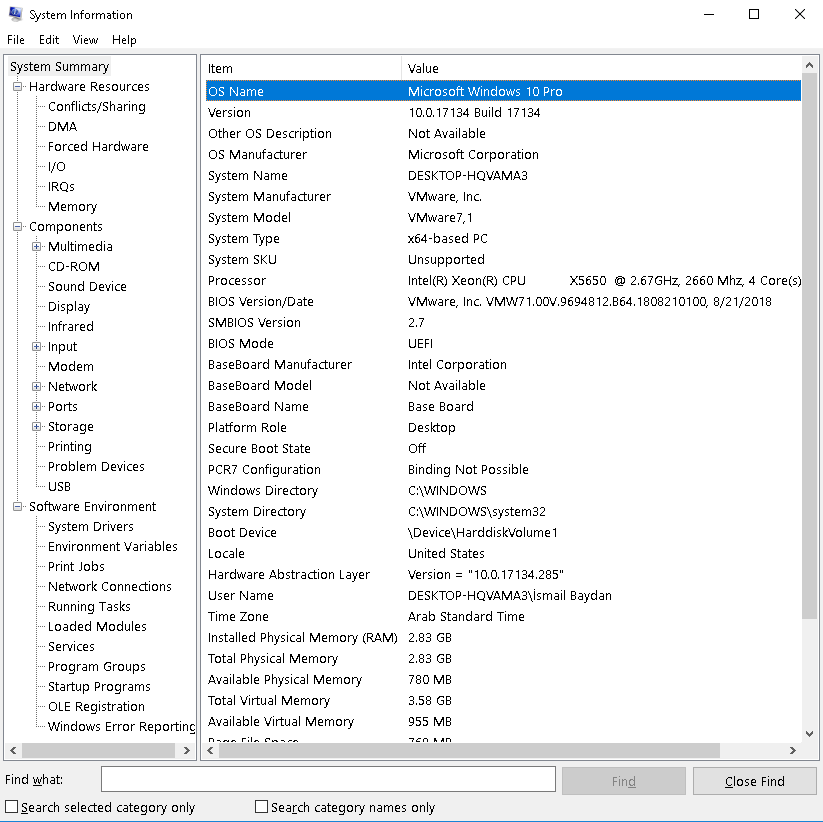Open the Help menu
823x822 pixels.
point(124,40)
